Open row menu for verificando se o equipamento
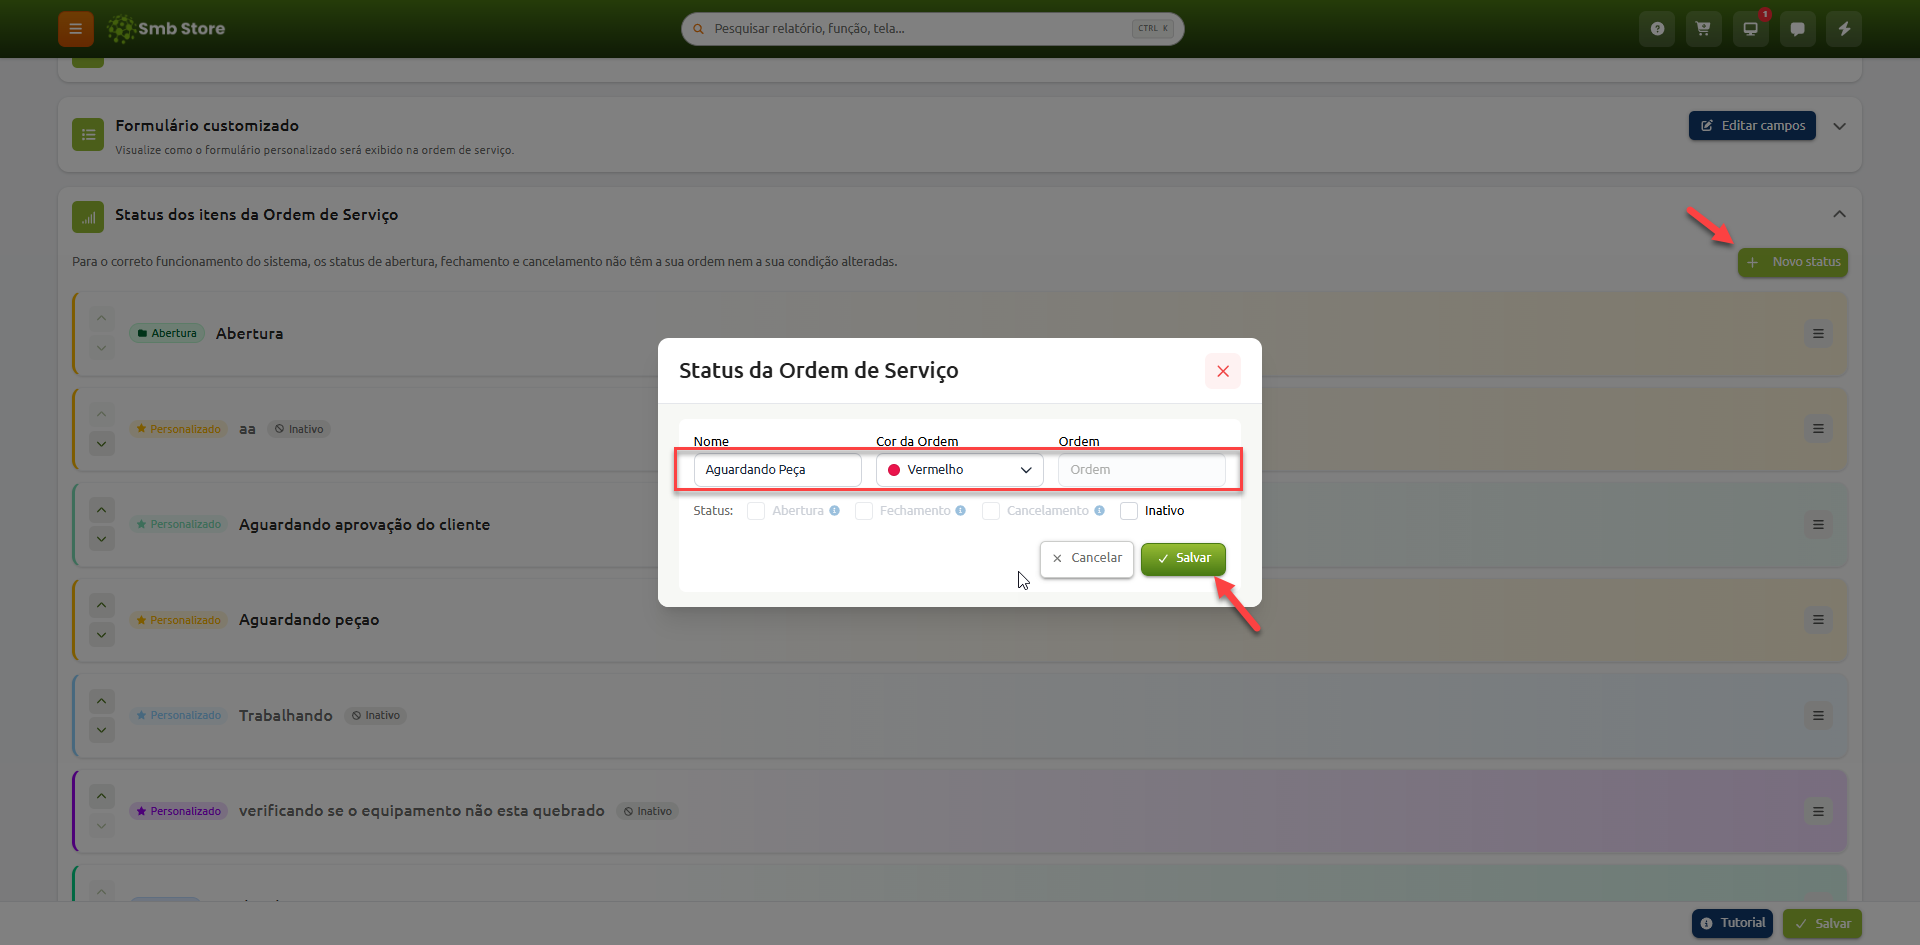The width and height of the screenshot is (1920, 945). [1818, 812]
